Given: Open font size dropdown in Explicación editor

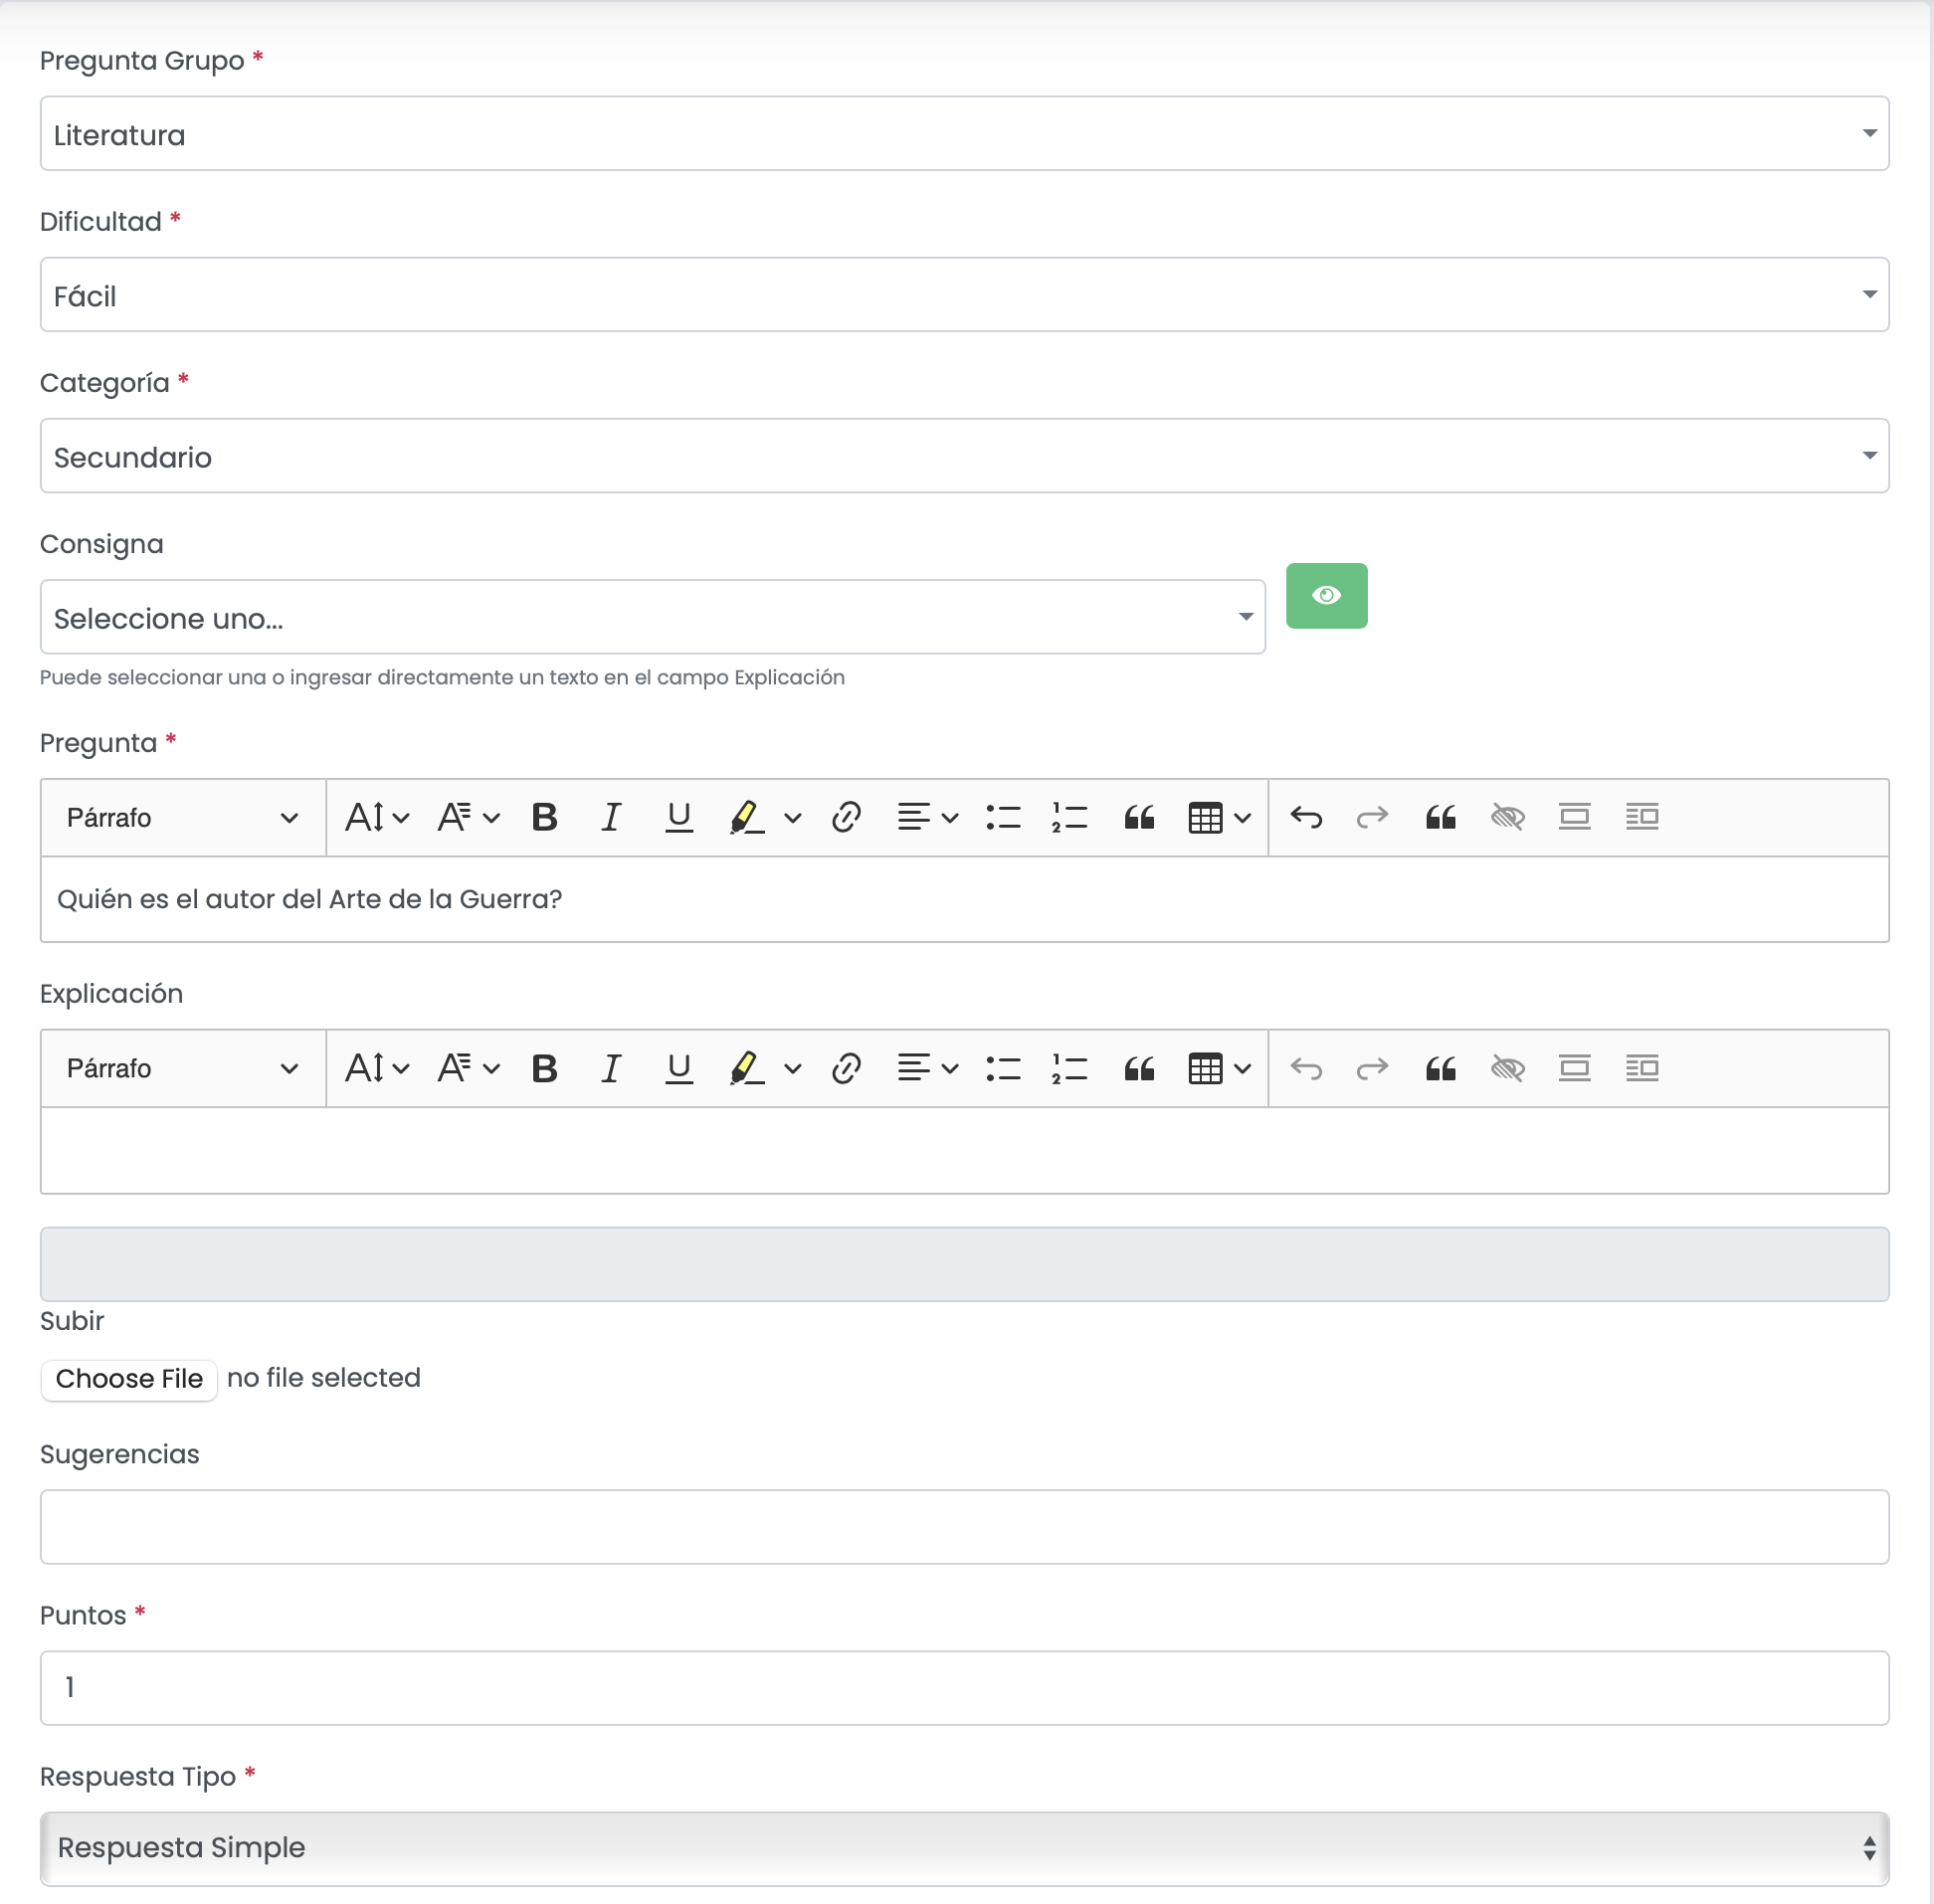Looking at the screenshot, I should [x=376, y=1069].
